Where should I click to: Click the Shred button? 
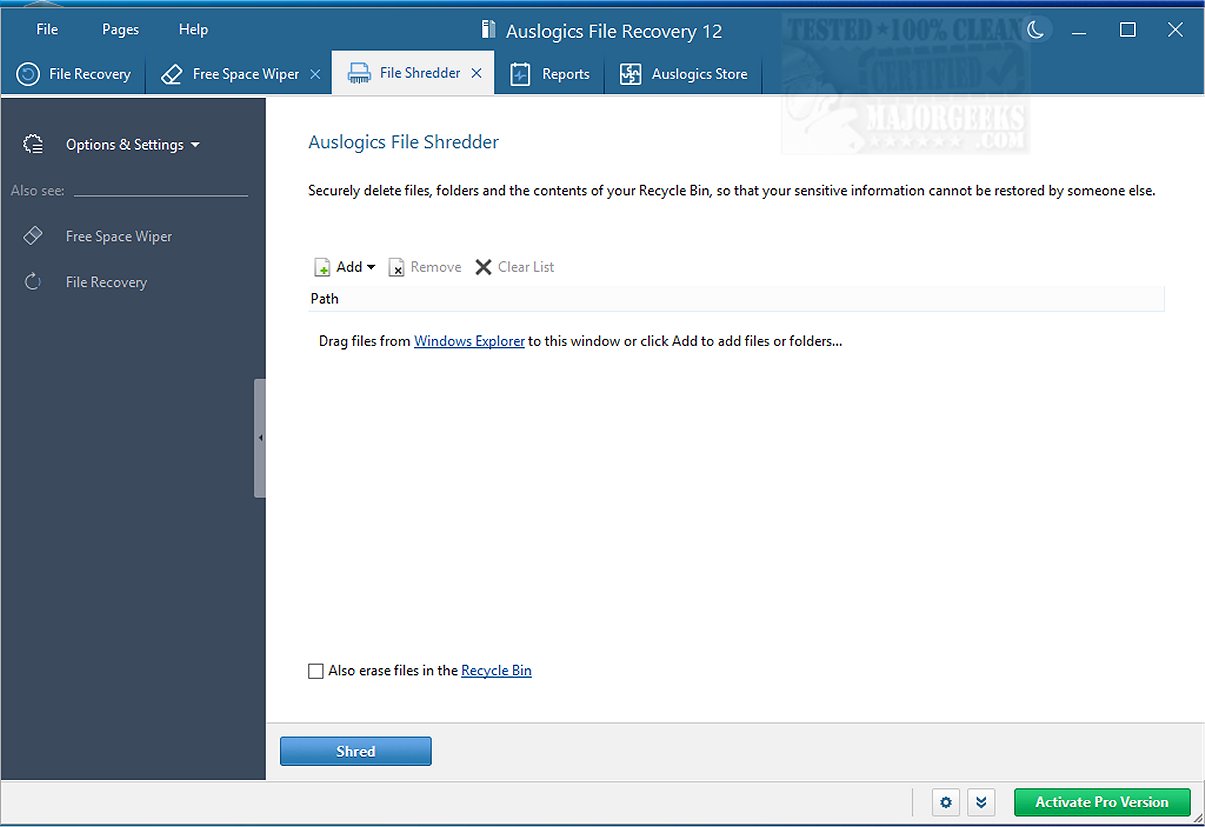(x=355, y=751)
